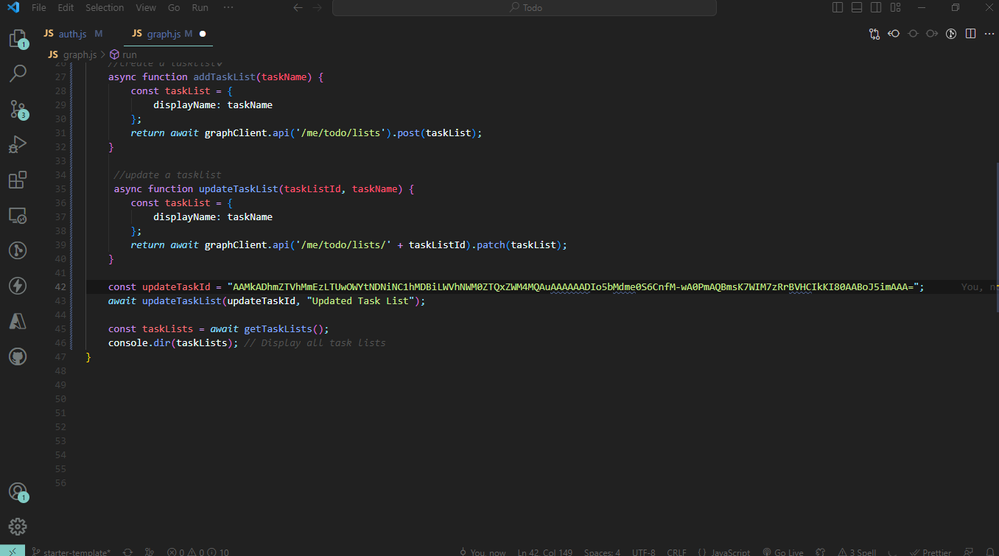Open the Run menu
This screenshot has height=556, width=999.
[200, 8]
